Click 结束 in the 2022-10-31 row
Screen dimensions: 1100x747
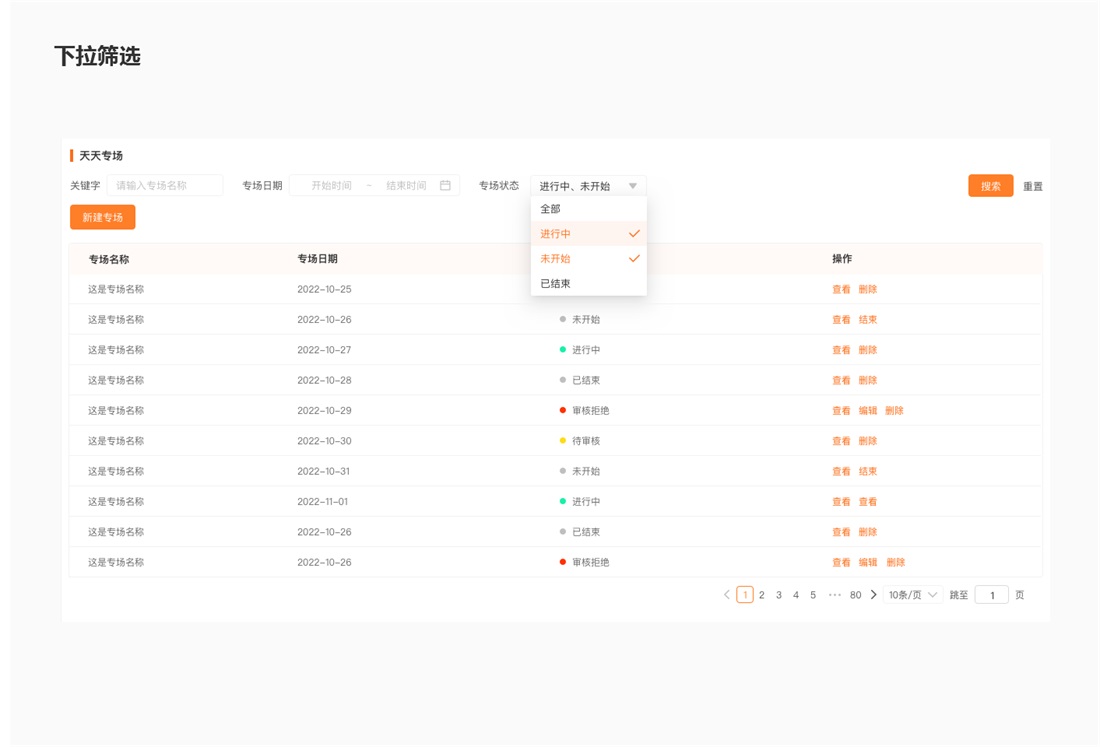[868, 471]
